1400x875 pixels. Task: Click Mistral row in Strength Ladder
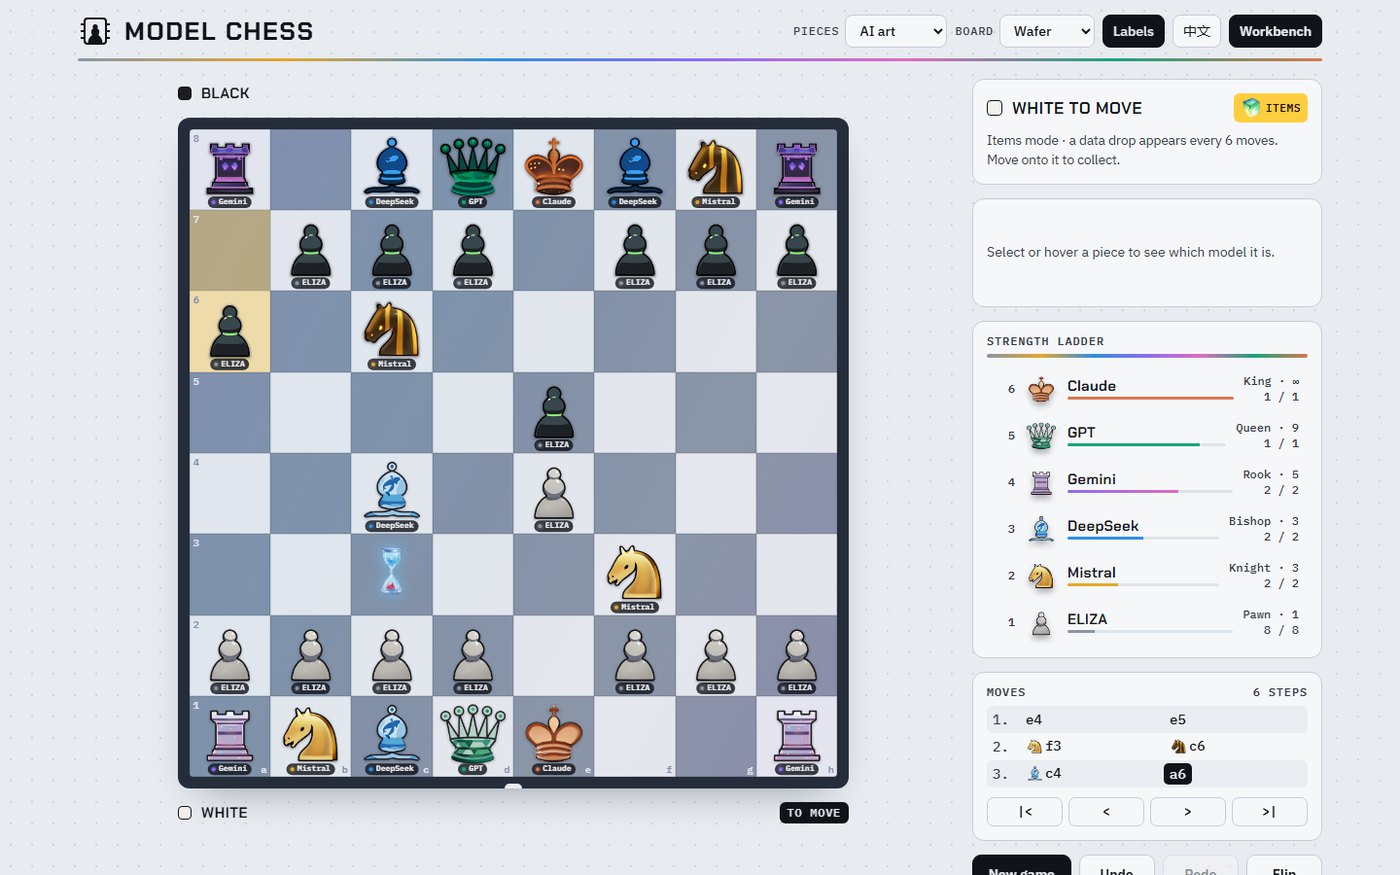point(1147,576)
